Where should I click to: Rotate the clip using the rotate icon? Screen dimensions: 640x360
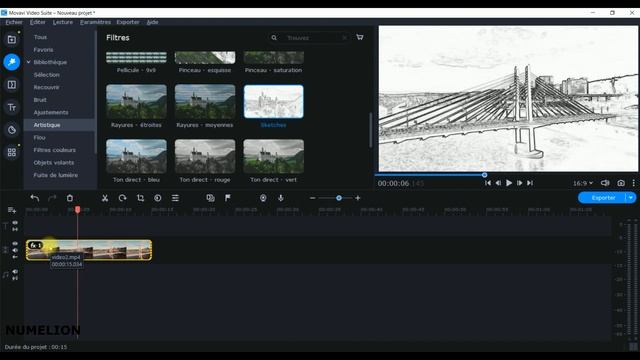(x=122, y=198)
